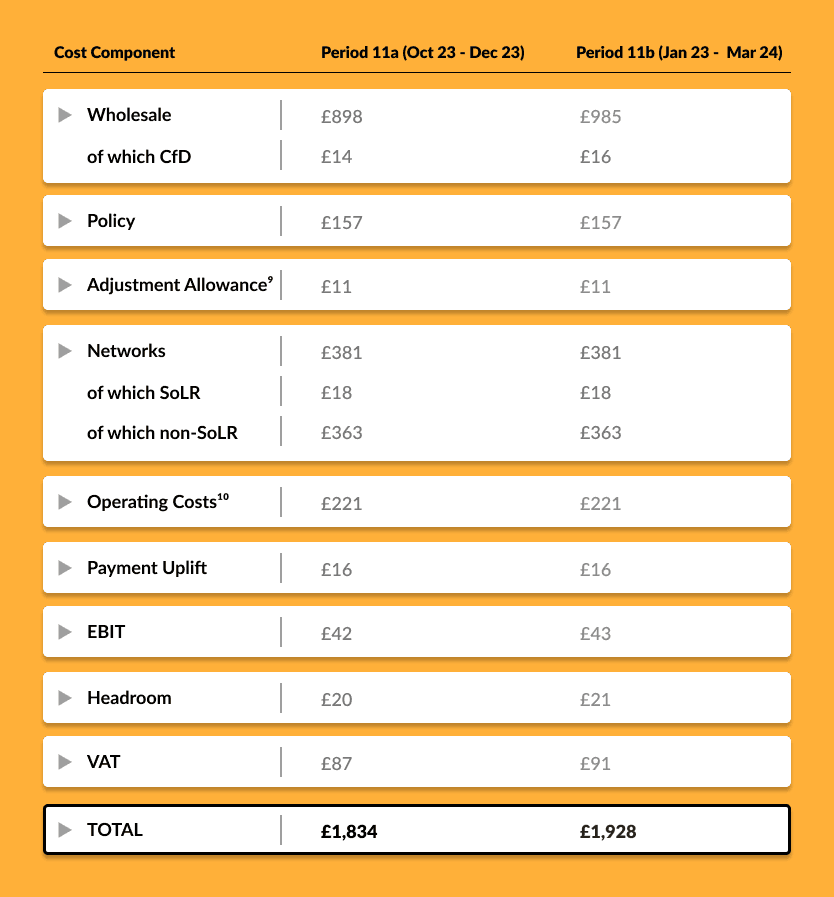The width and height of the screenshot is (834, 897).
Task: Select the 'of which CfD' row label
Action: [x=139, y=157]
